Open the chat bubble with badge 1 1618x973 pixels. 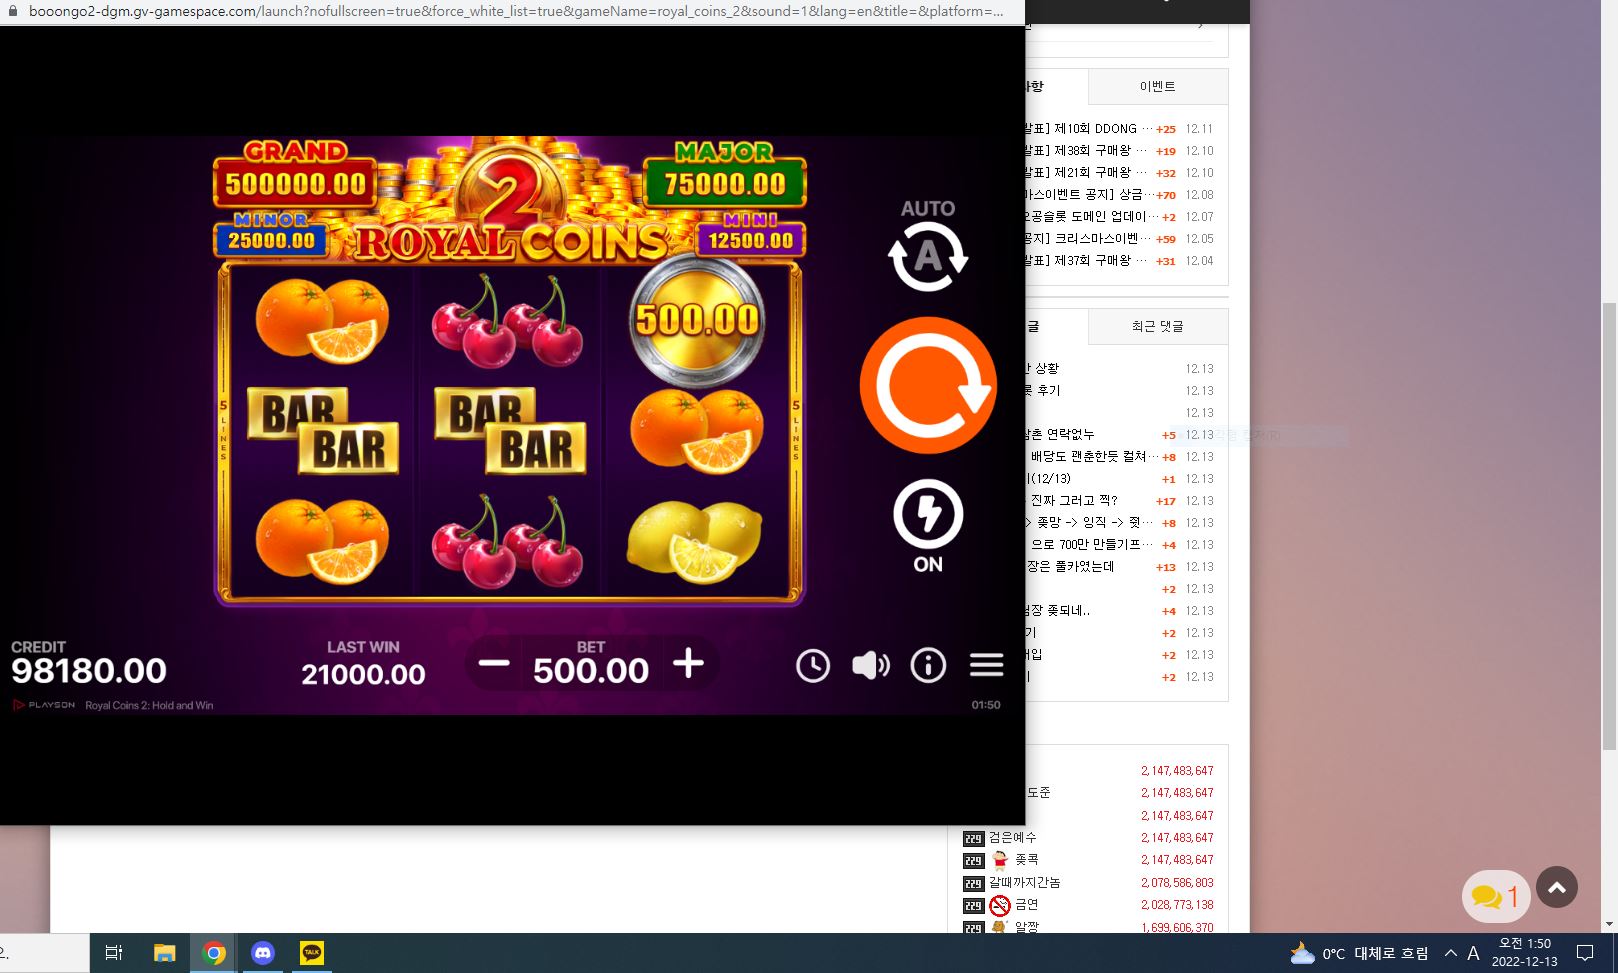1496,897
